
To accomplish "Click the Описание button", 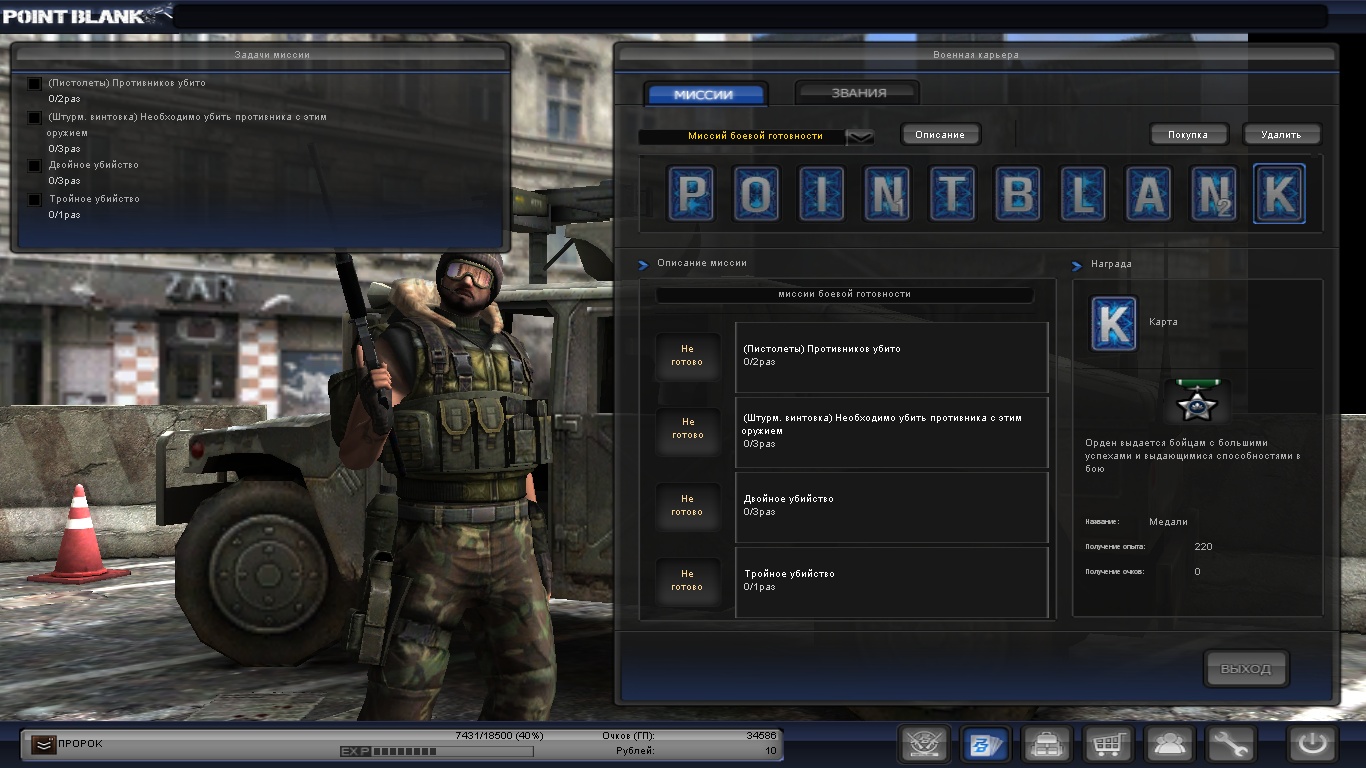I will [940, 134].
